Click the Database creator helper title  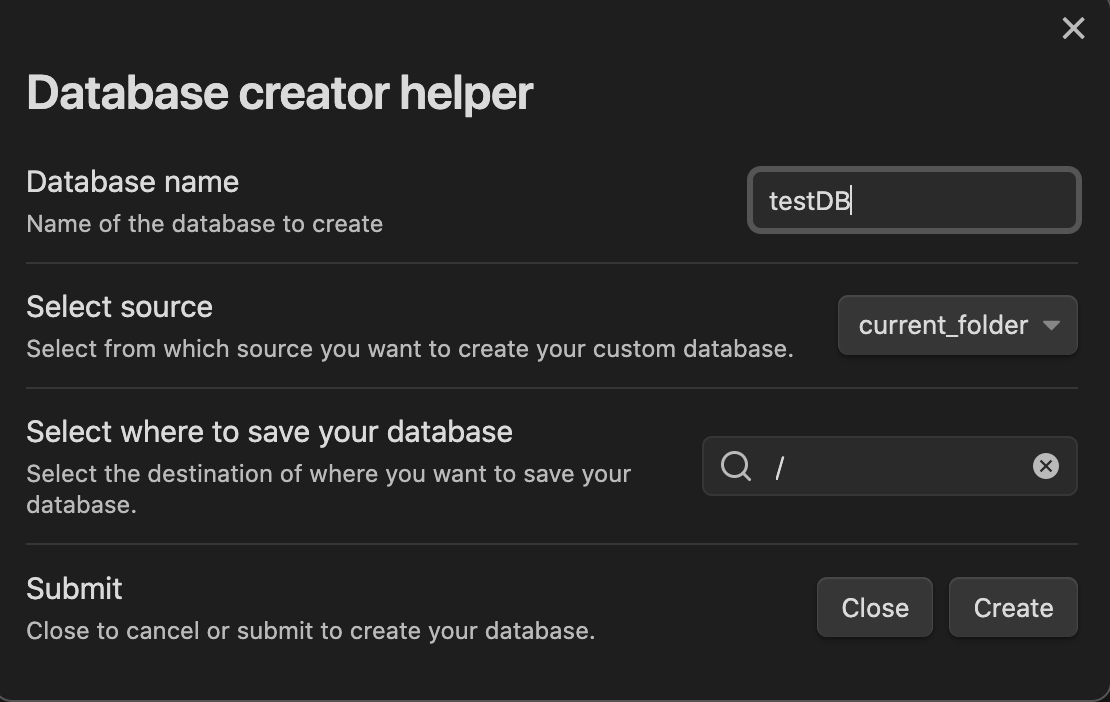click(x=280, y=92)
